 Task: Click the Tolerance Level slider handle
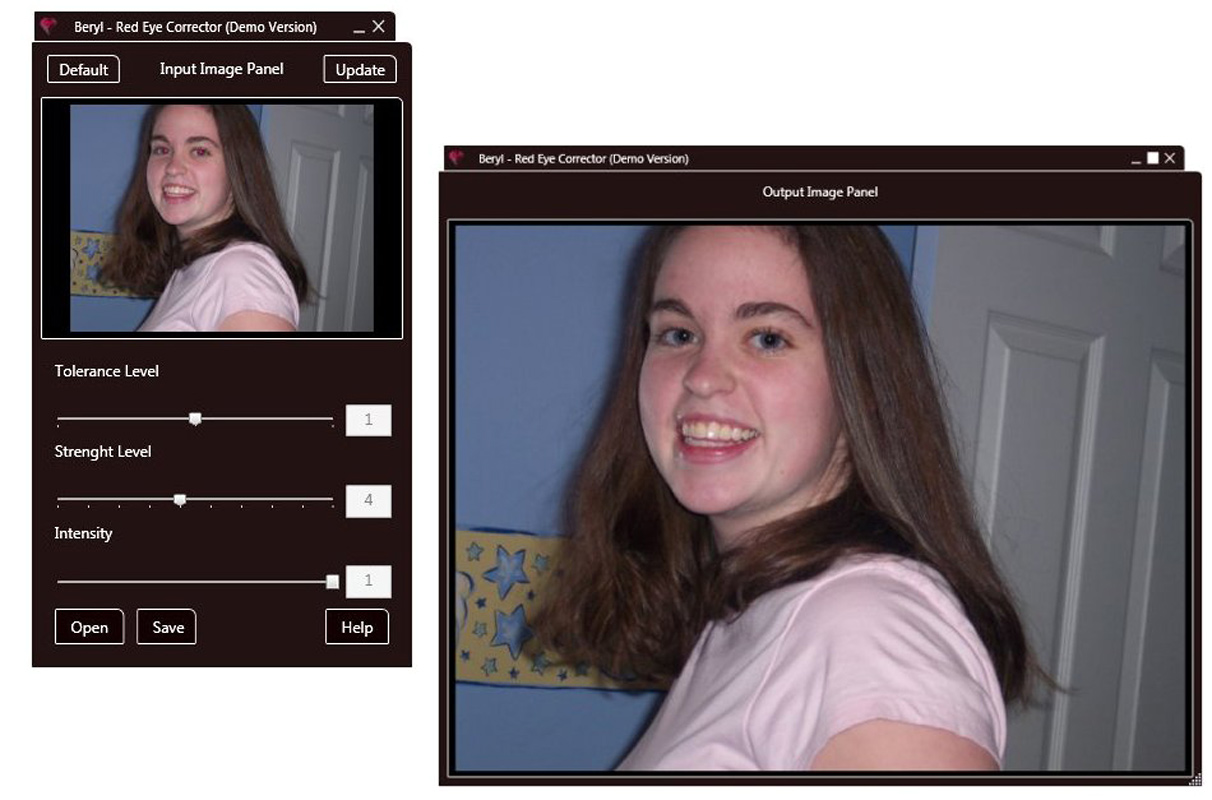[x=195, y=419]
